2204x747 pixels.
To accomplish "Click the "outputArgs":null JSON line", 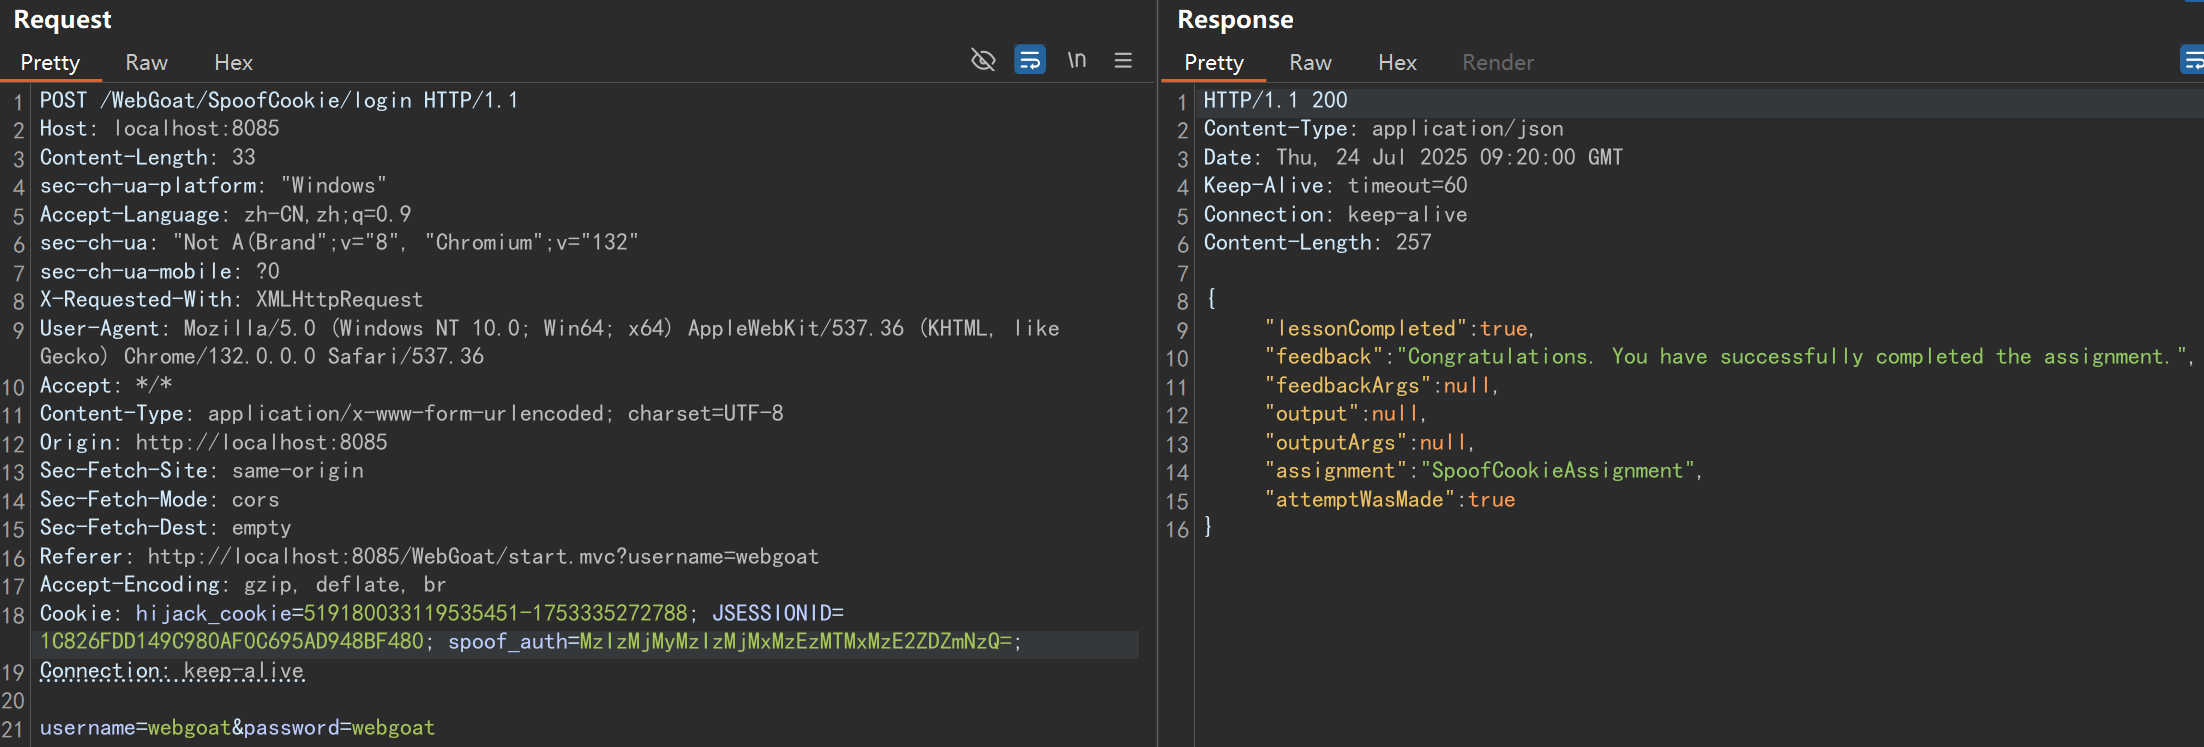I will coord(1370,442).
